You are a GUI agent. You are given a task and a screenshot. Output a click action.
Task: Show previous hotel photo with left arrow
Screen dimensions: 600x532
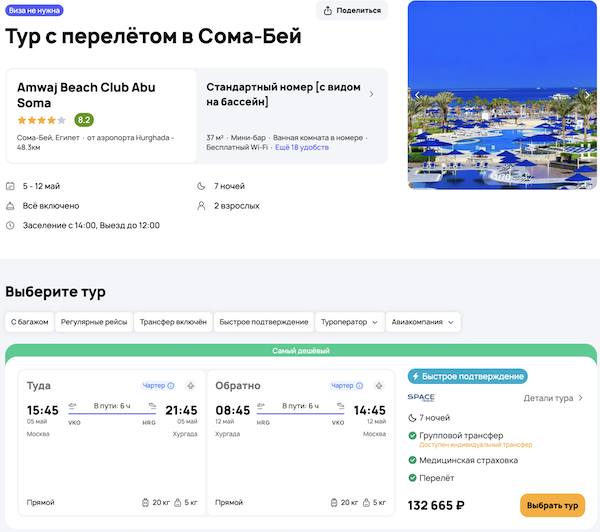click(418, 95)
